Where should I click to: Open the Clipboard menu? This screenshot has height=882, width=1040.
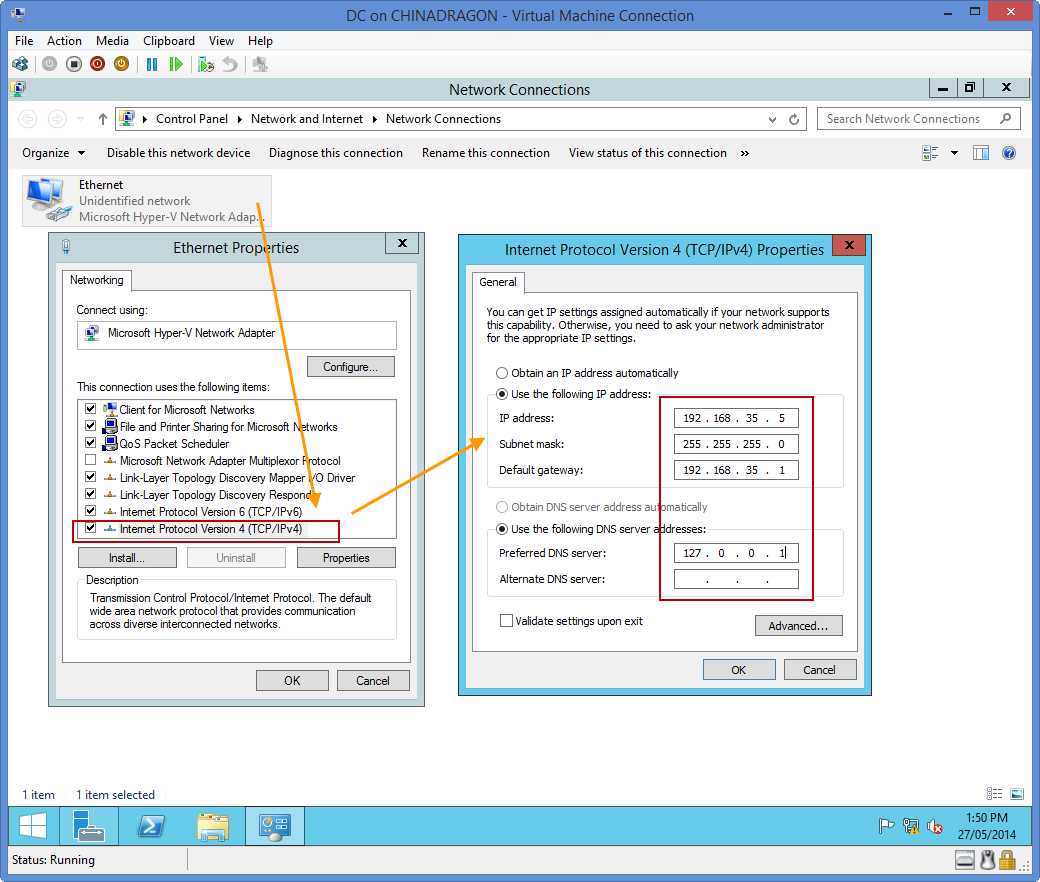(x=169, y=41)
